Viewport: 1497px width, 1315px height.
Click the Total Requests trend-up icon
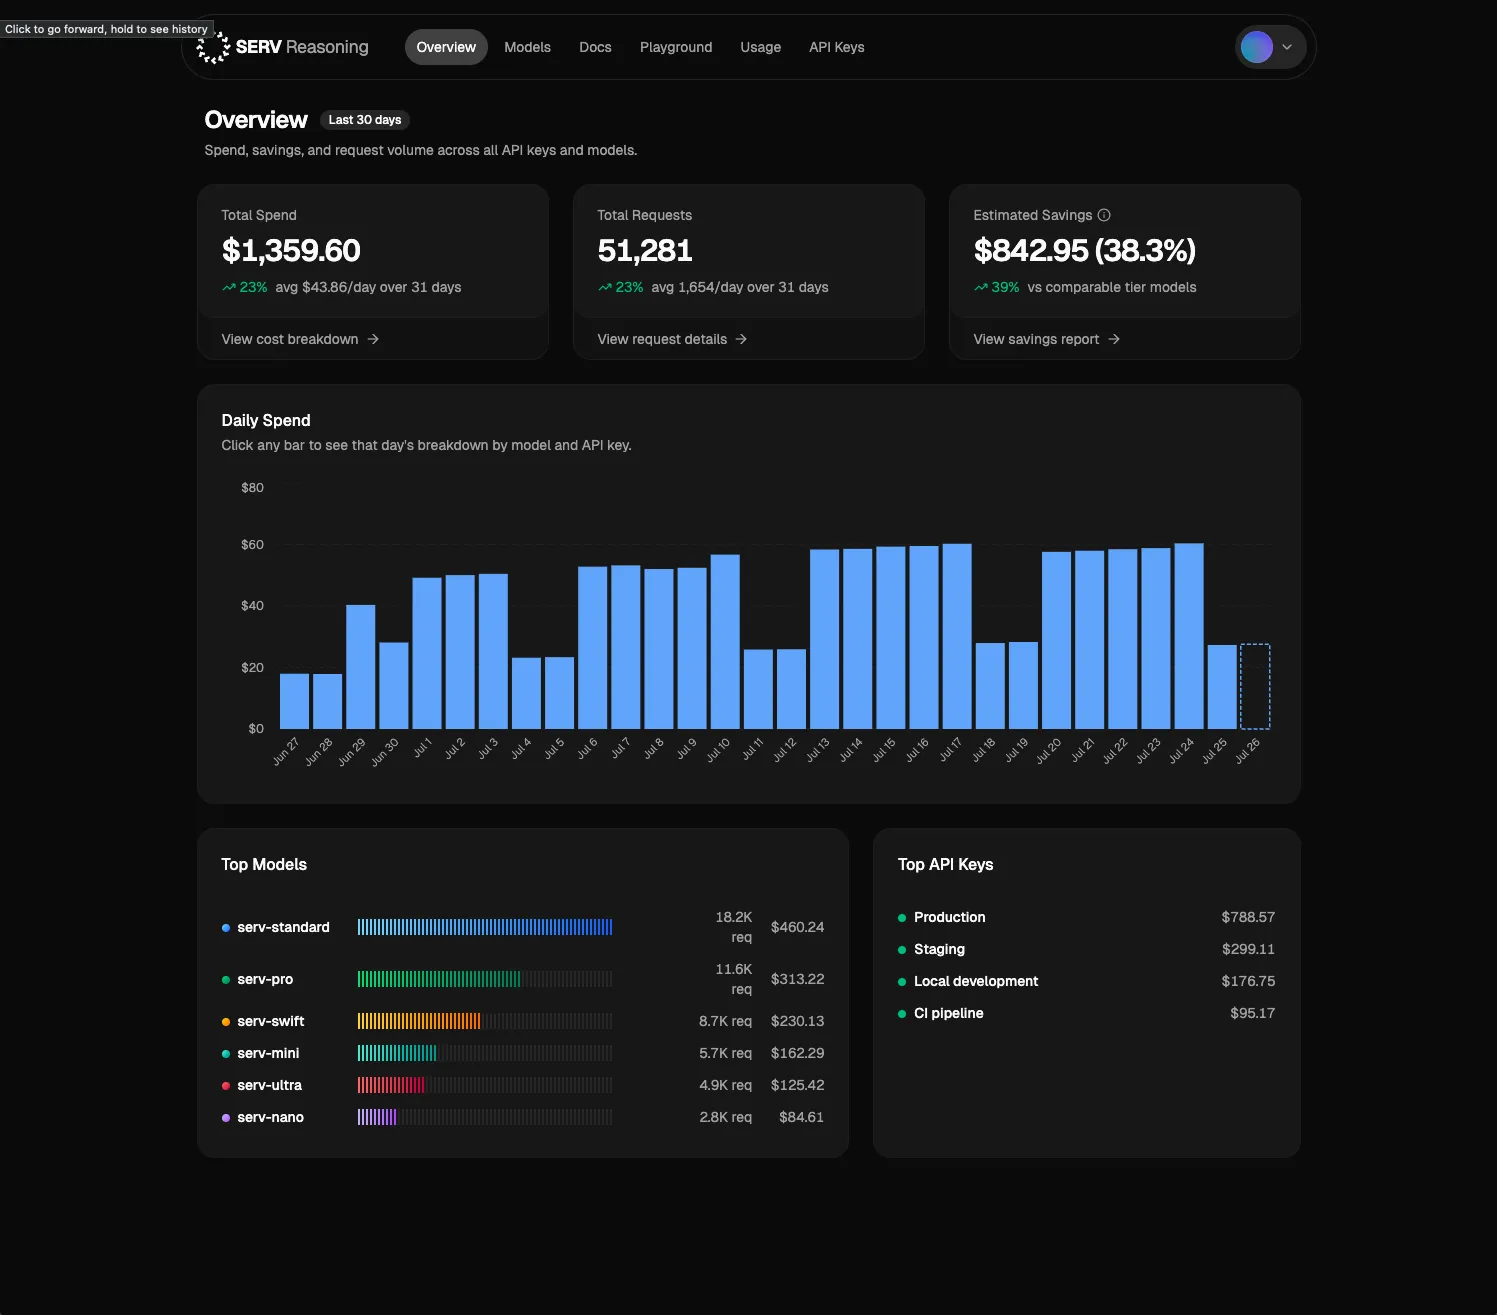click(605, 287)
